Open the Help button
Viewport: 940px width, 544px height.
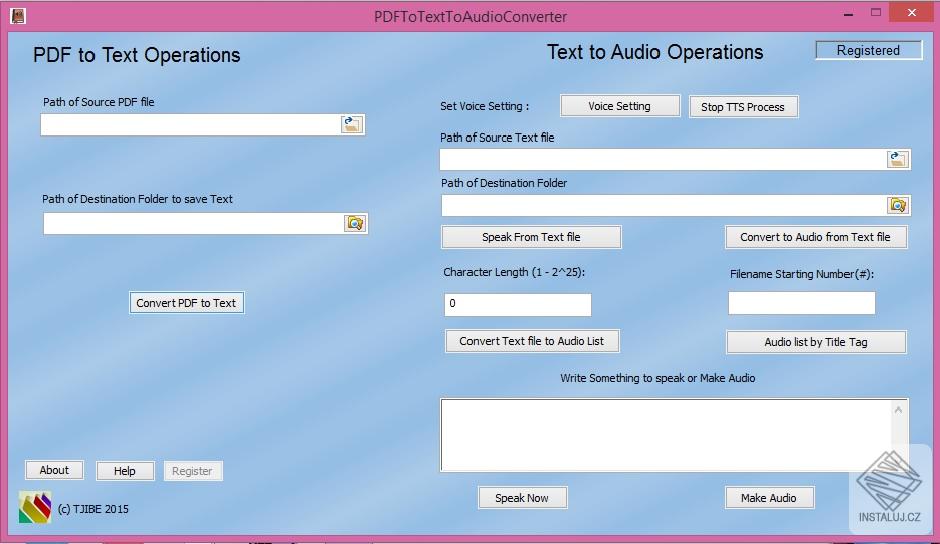point(125,471)
